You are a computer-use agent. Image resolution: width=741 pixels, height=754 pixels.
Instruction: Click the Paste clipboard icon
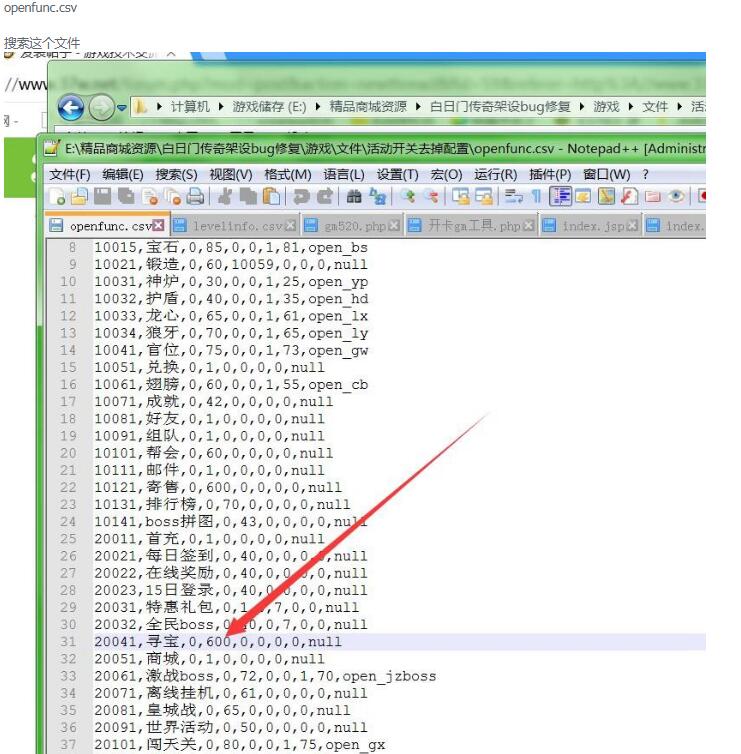(271, 197)
